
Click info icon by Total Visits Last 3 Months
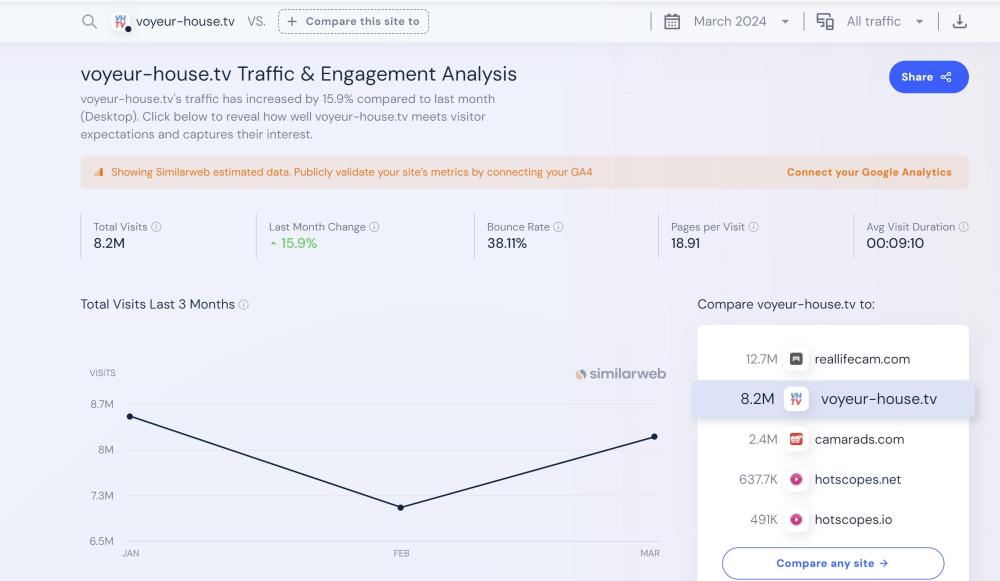tap(244, 305)
